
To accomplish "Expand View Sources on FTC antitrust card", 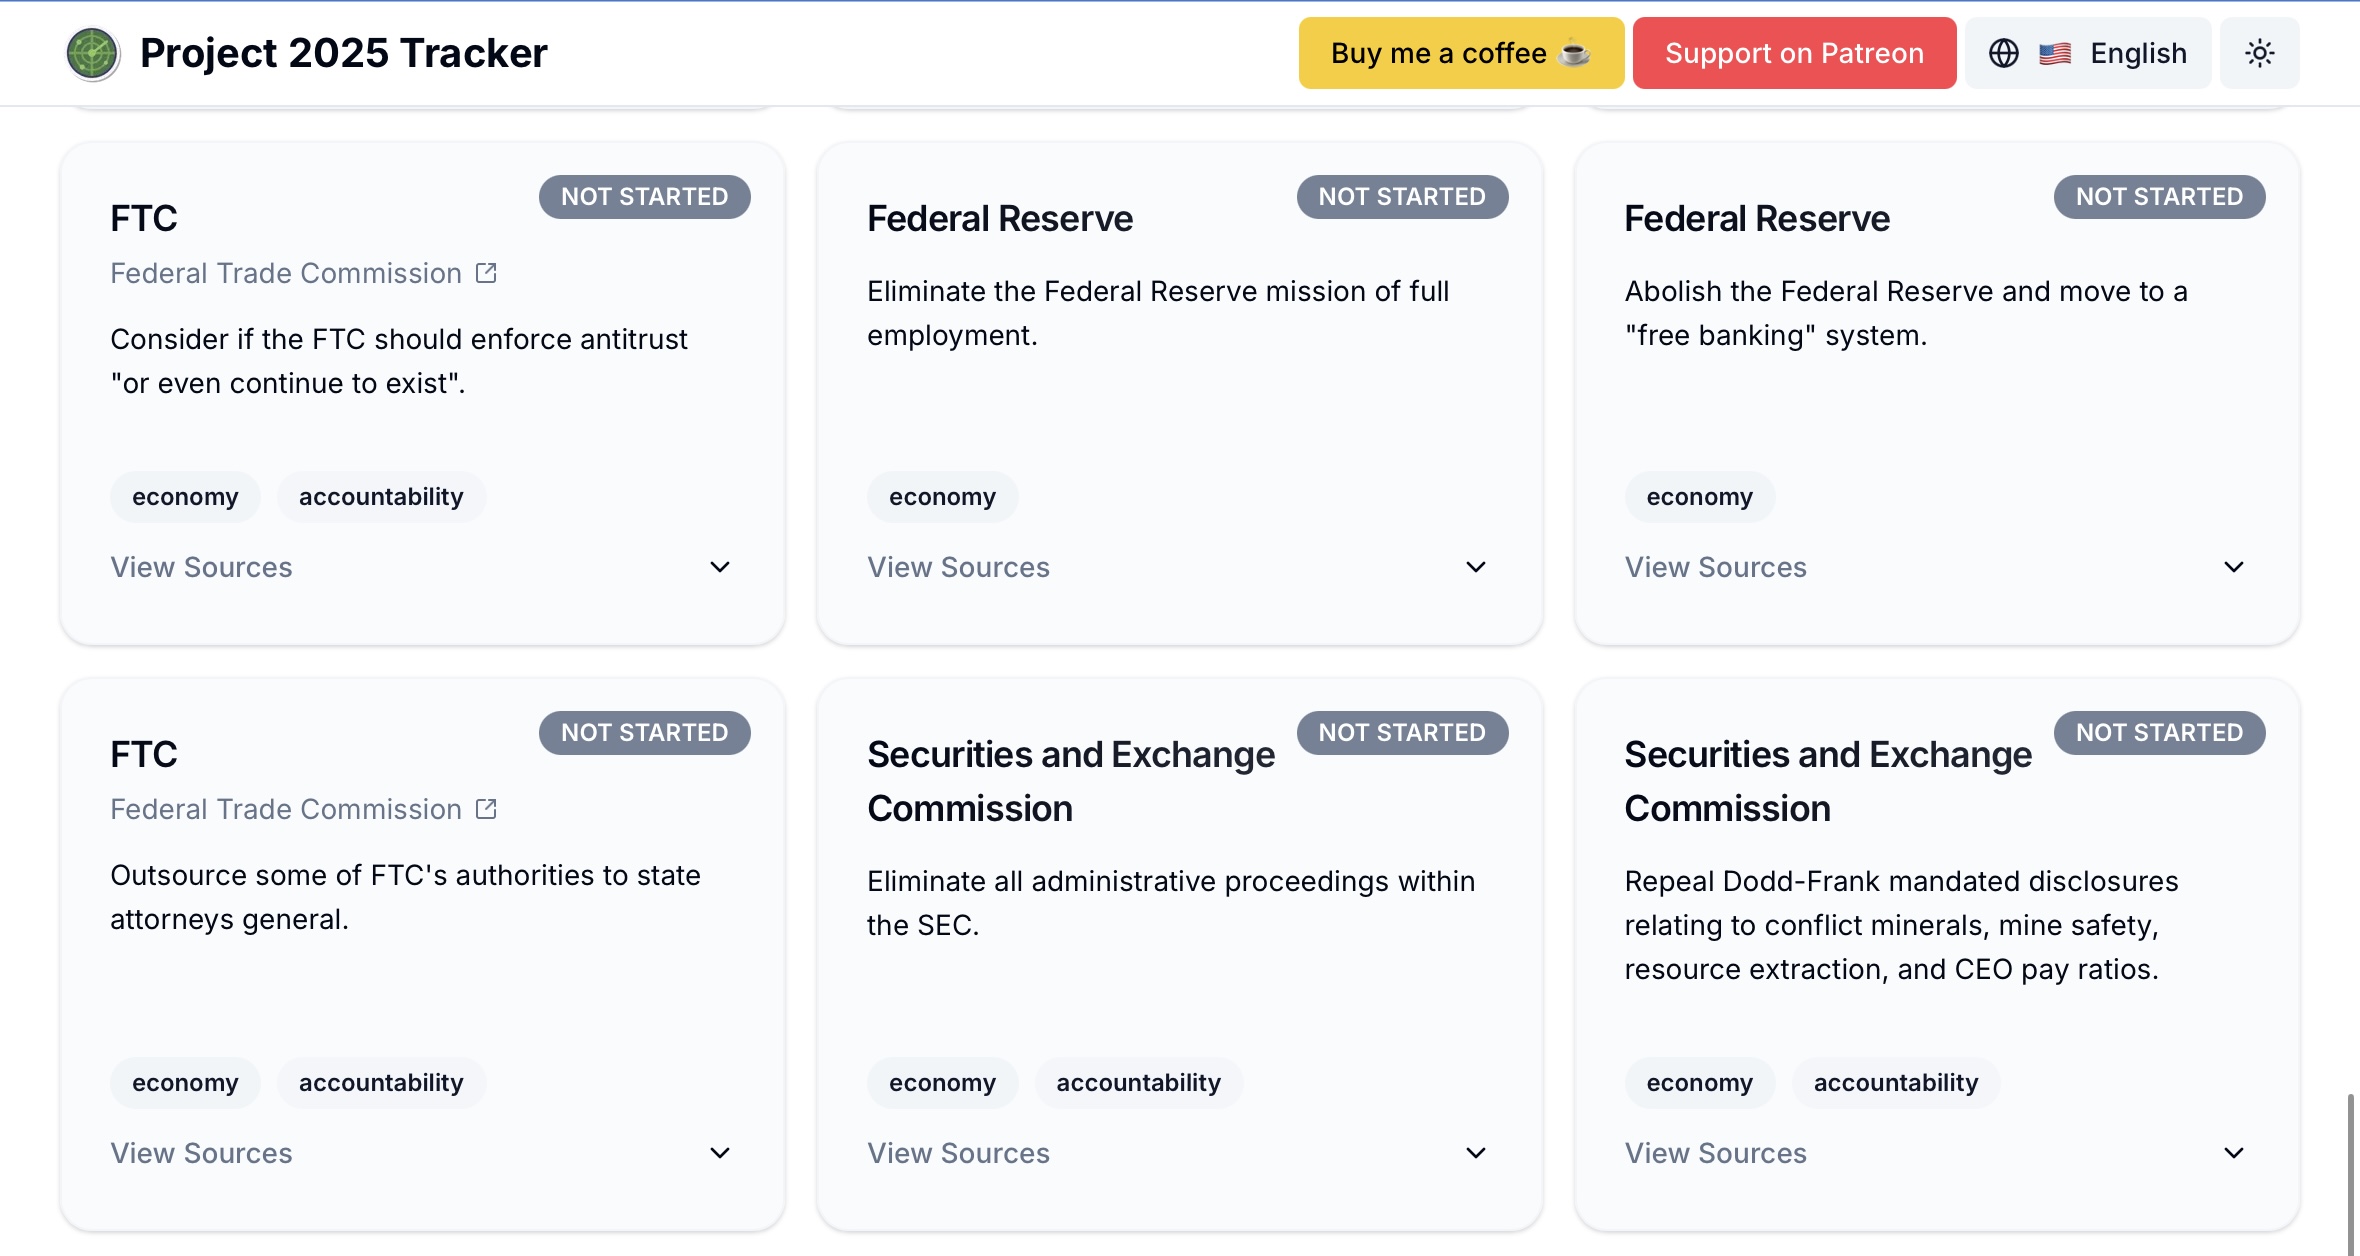I will 201,567.
